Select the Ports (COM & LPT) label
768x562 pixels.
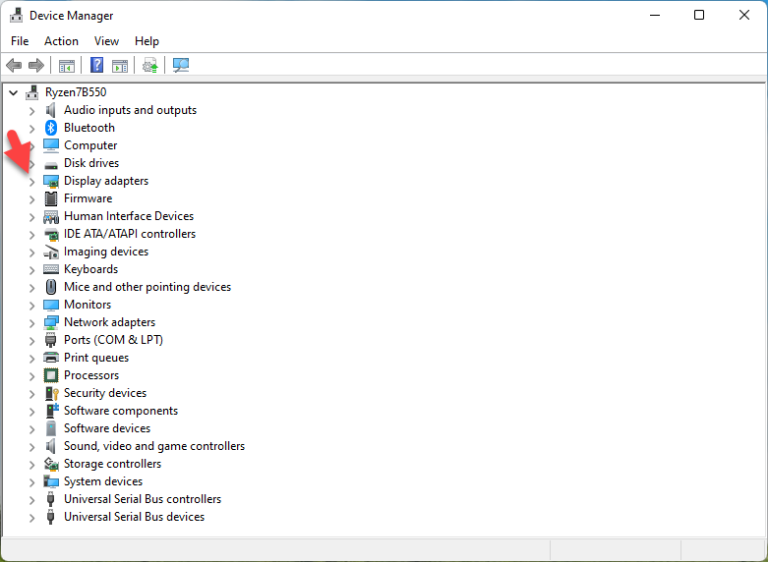[113, 340]
